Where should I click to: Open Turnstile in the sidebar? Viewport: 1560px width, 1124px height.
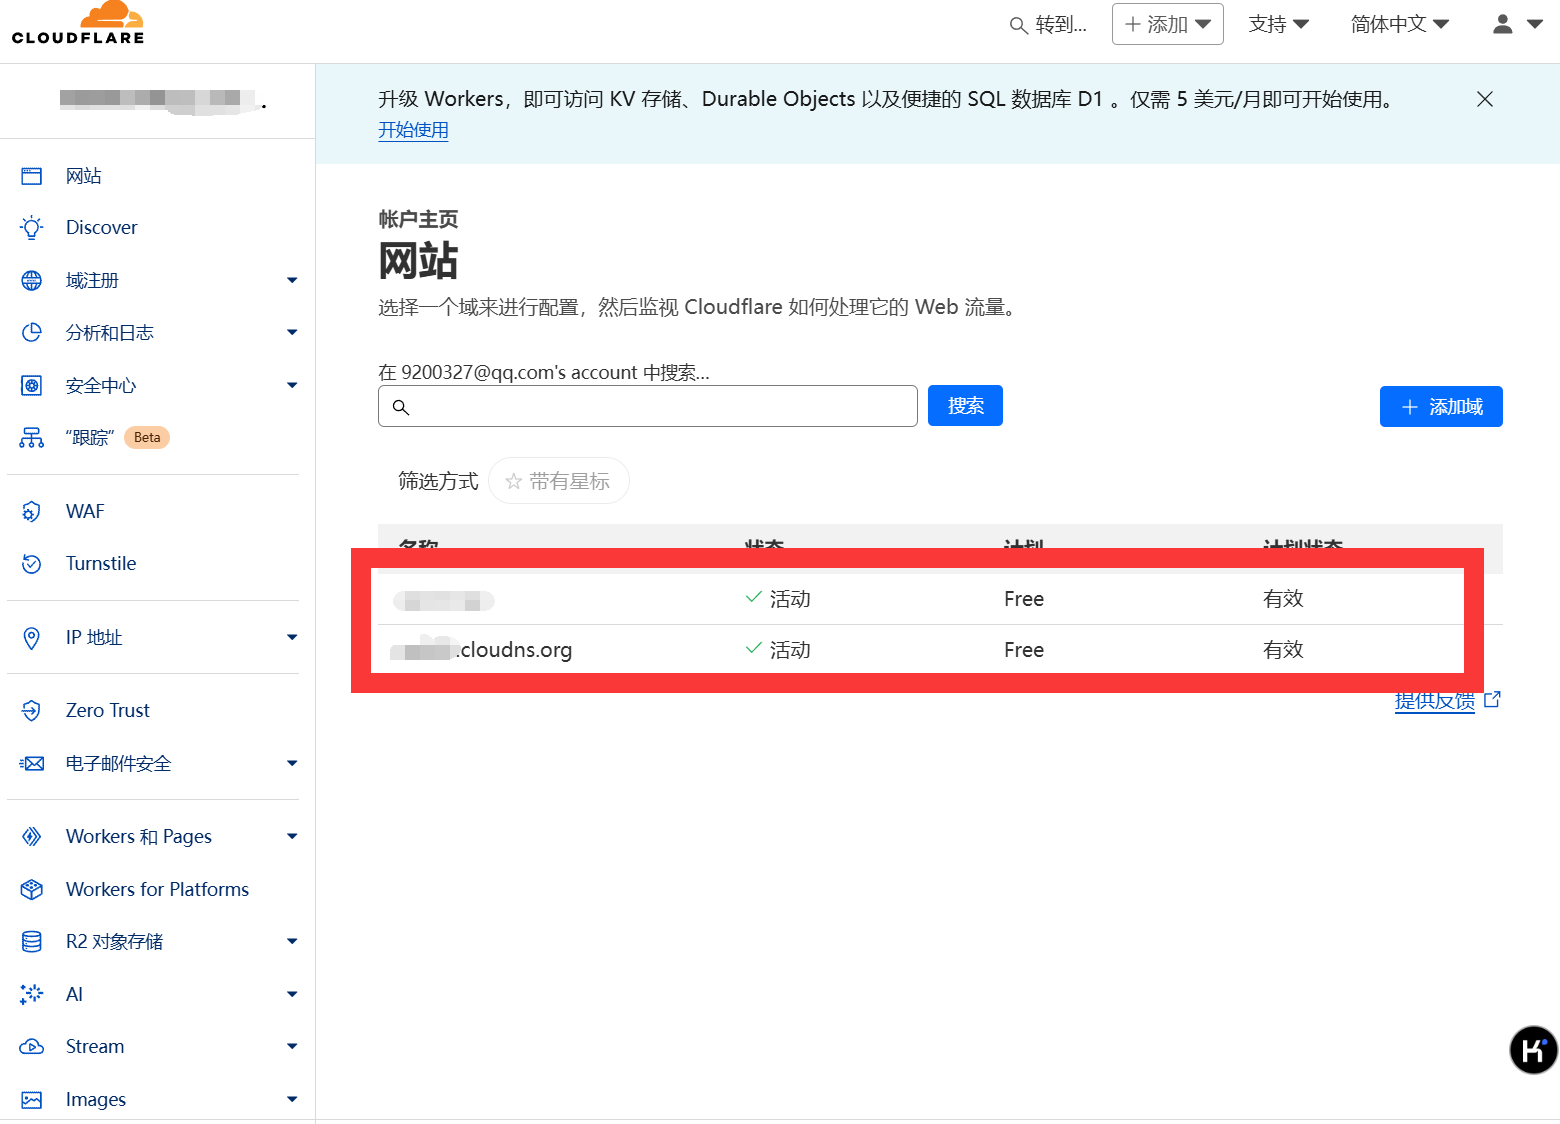click(x=101, y=564)
